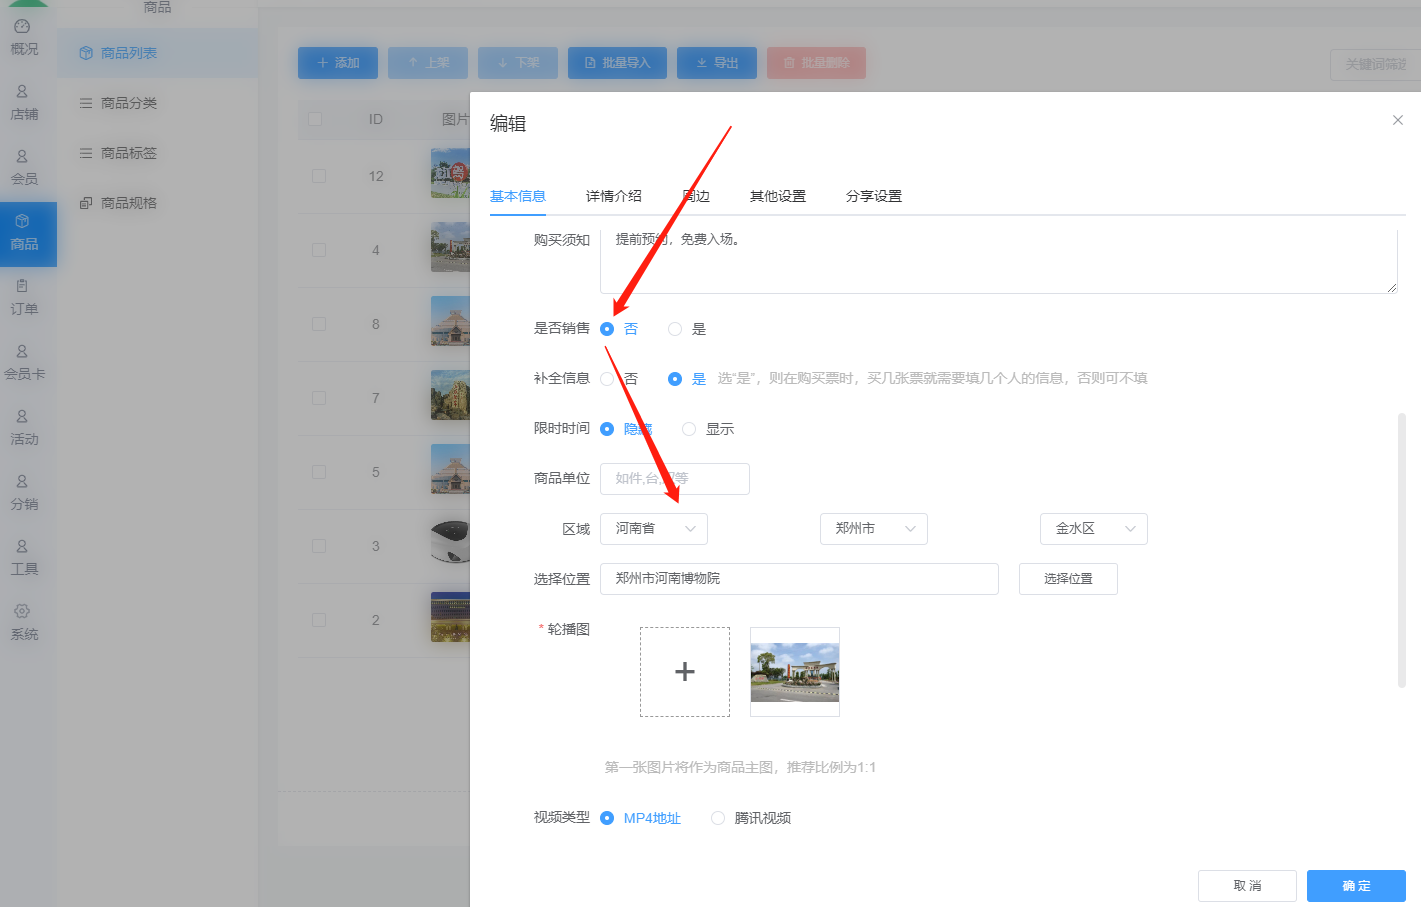
Task: Click the 下架 delist product button
Action: [518, 63]
